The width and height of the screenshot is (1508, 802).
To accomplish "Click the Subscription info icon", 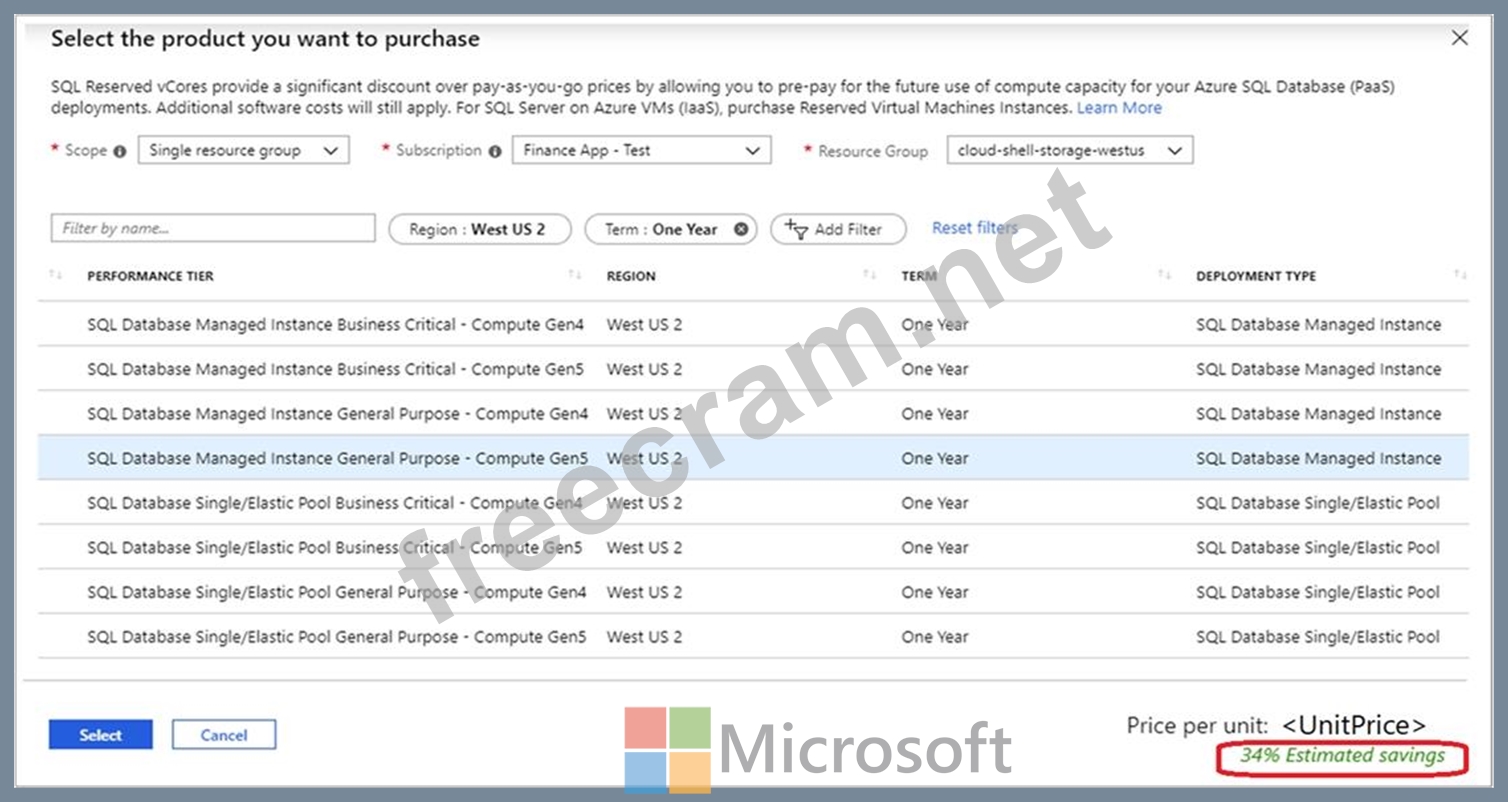I will pos(495,152).
